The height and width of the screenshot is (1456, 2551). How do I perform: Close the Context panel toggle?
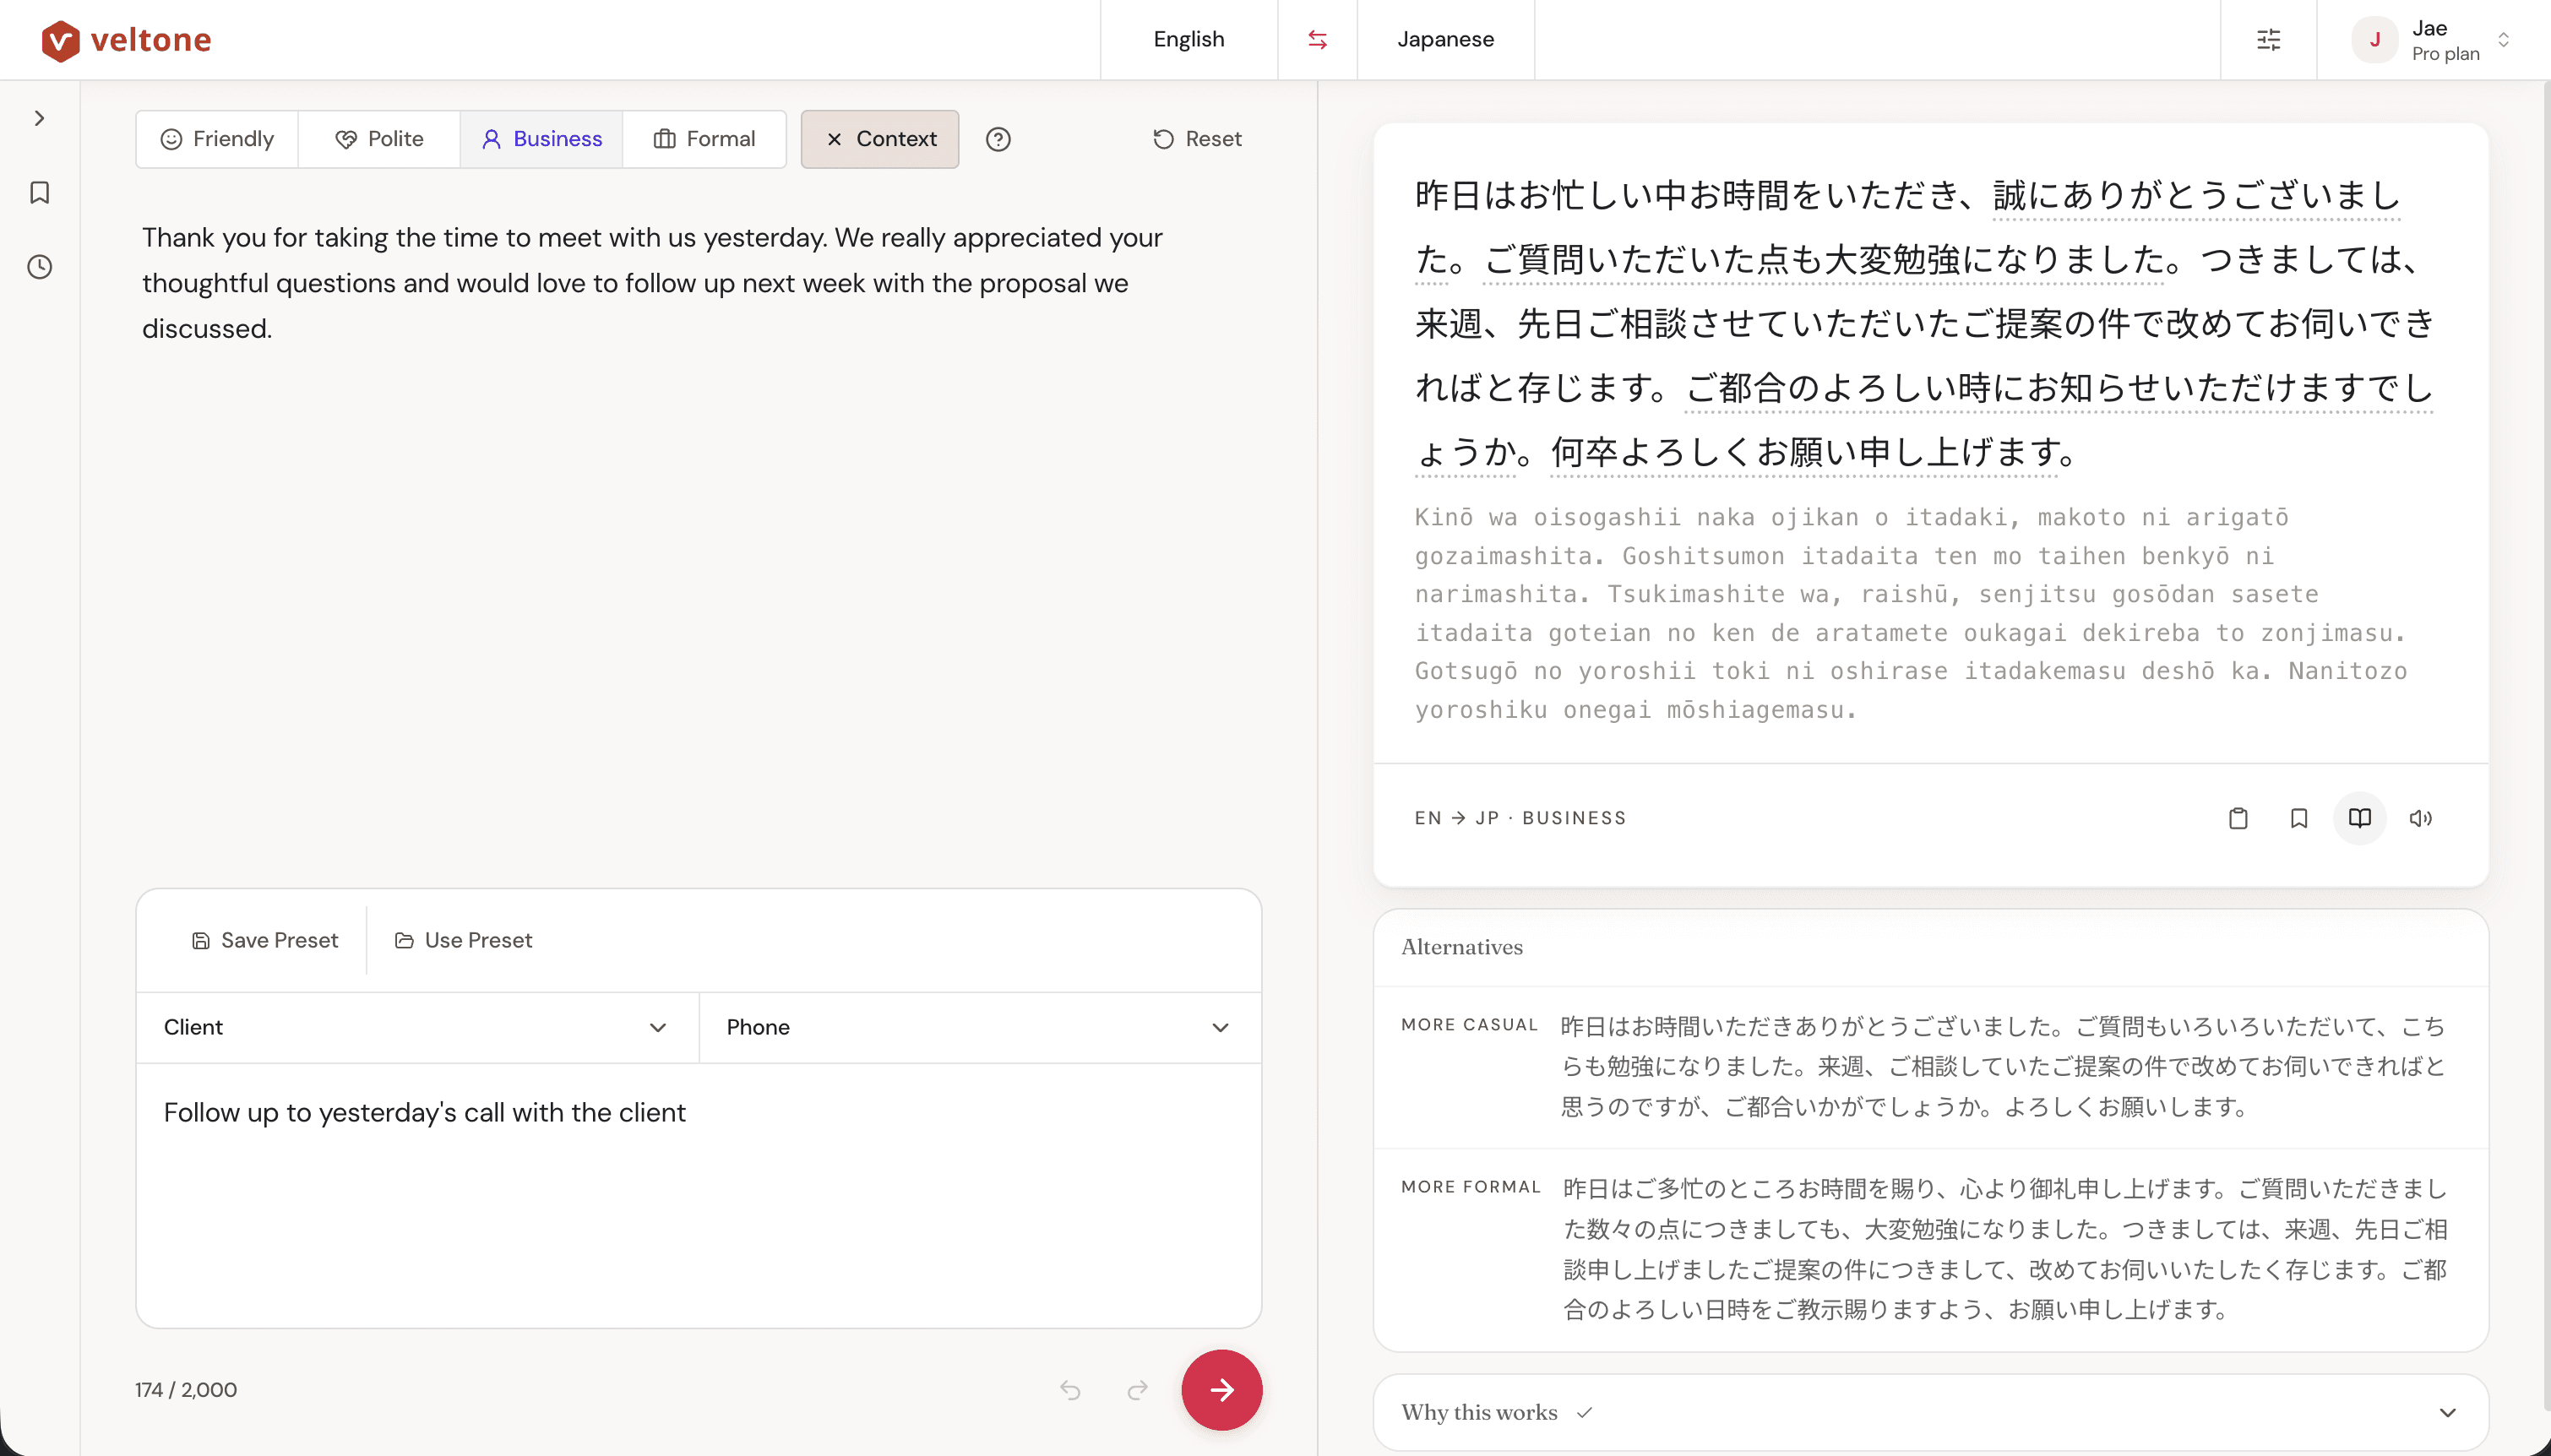880,139
